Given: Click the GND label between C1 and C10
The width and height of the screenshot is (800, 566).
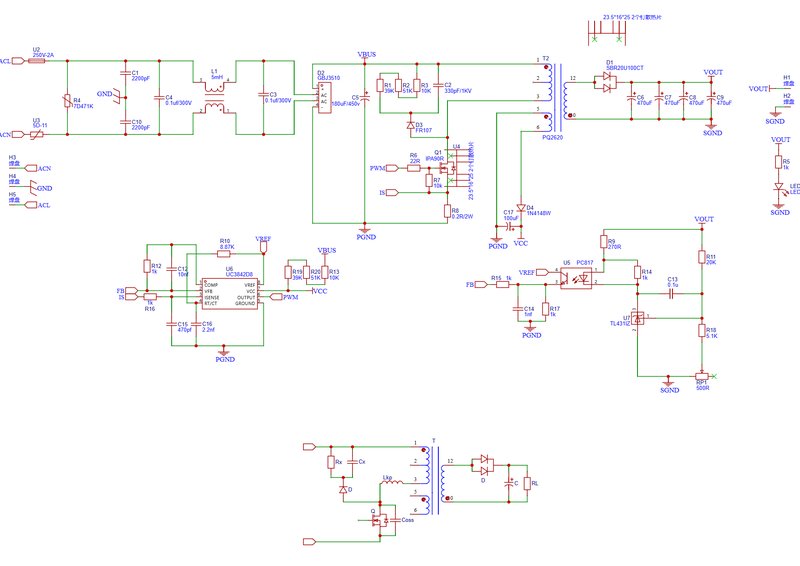Looking at the screenshot, I should (x=105, y=94).
